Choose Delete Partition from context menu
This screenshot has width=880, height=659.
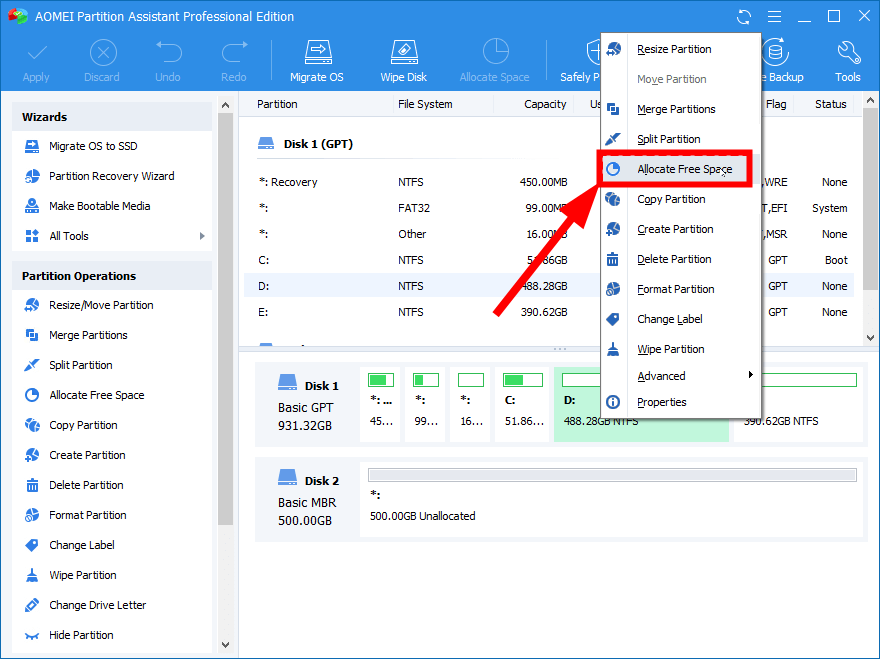click(674, 259)
